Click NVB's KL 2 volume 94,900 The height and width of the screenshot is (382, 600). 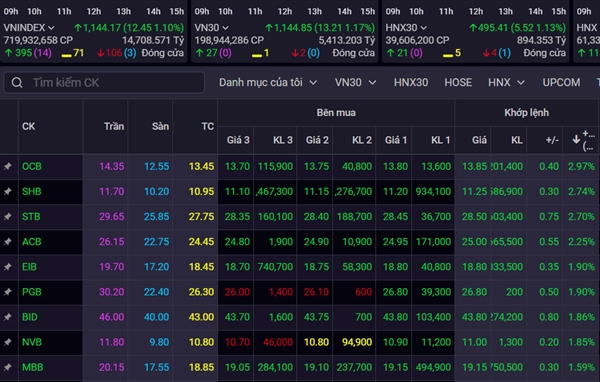click(357, 342)
